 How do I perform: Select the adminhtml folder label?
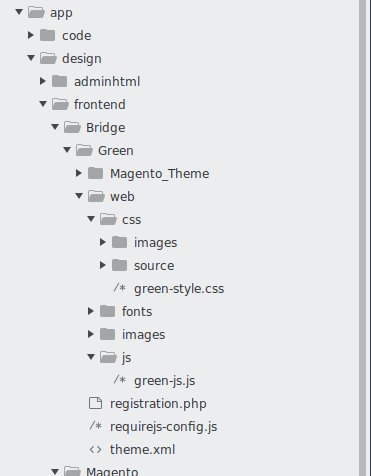pos(107,81)
